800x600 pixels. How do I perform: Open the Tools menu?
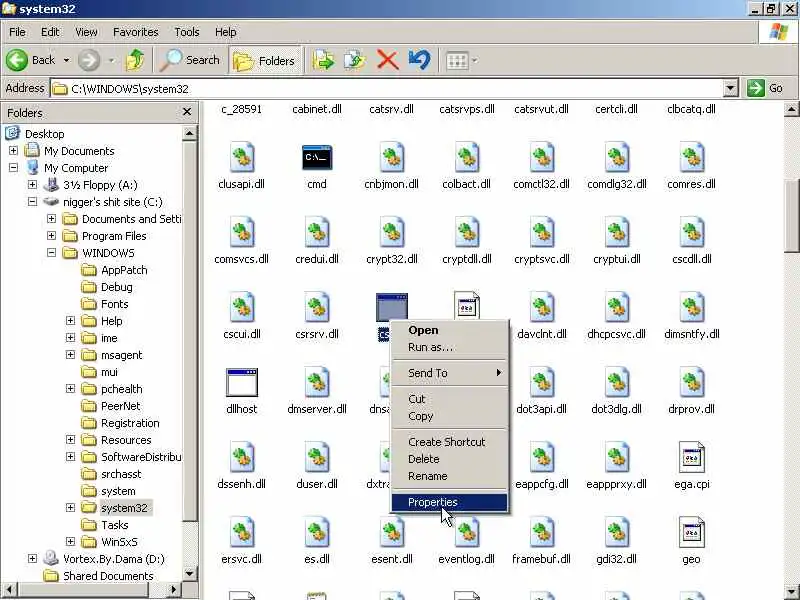coord(187,32)
